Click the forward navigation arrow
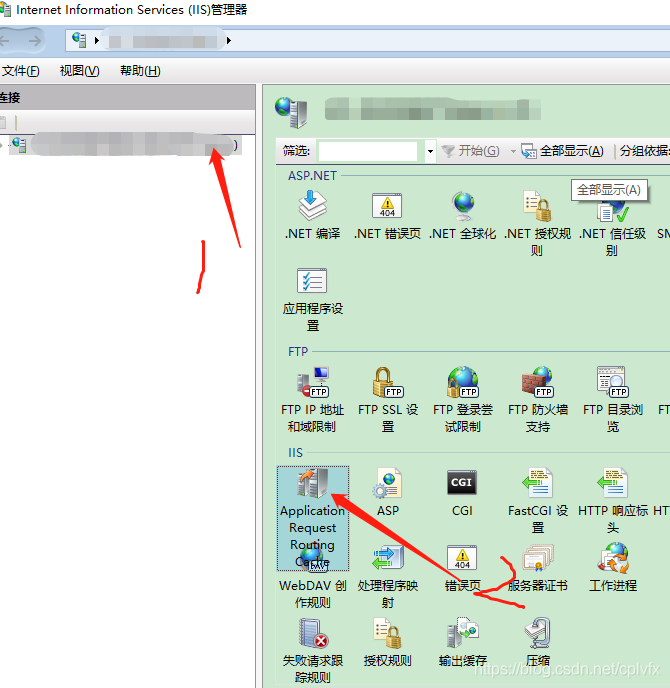This screenshot has width=670, height=688. [34, 41]
